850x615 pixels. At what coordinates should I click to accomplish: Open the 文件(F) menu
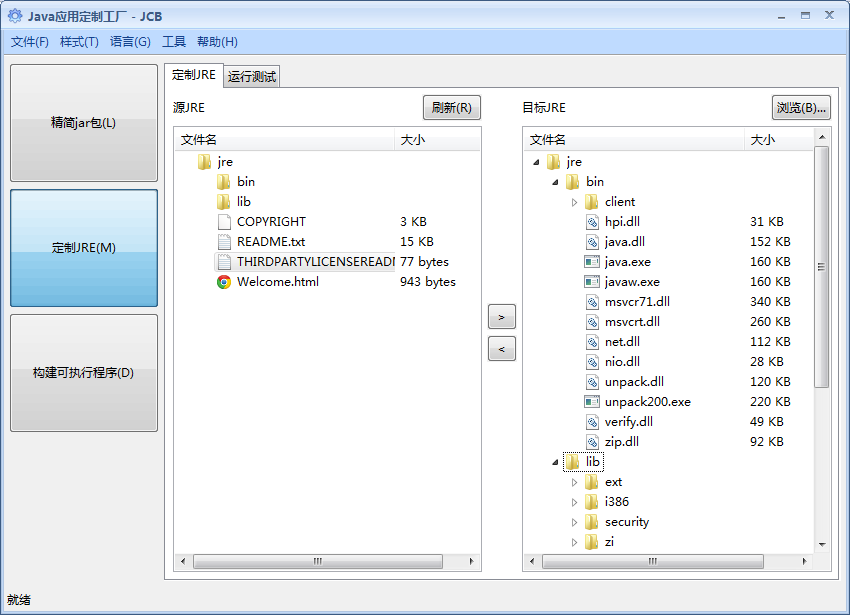(30, 42)
